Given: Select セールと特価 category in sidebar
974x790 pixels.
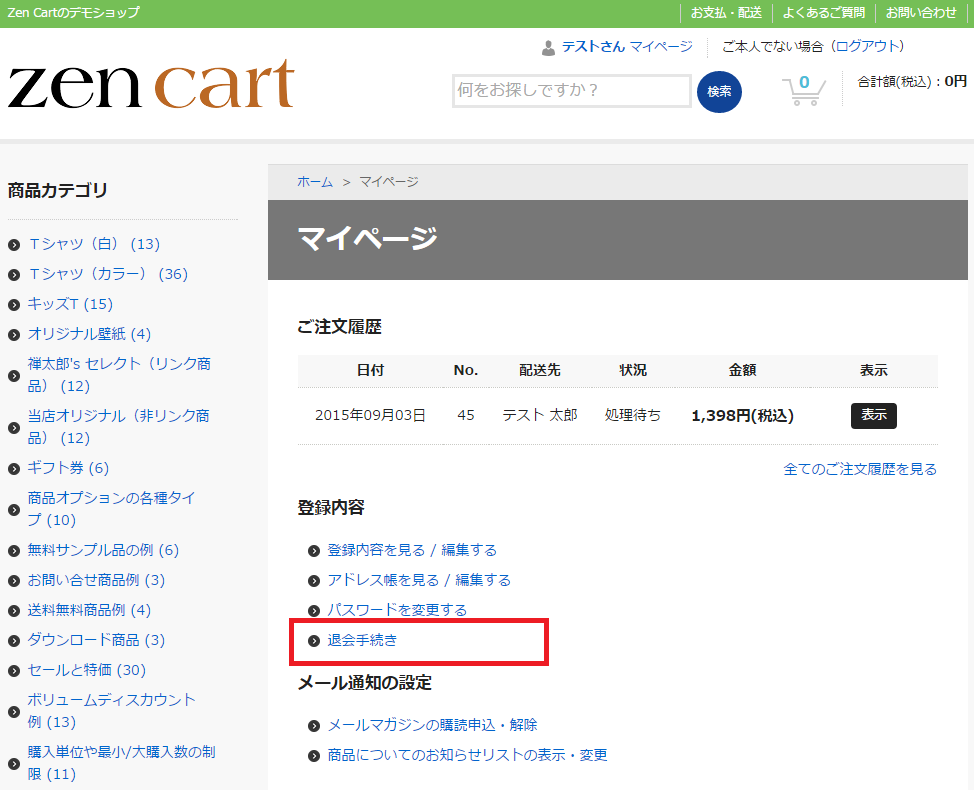Looking at the screenshot, I should [x=86, y=670].
